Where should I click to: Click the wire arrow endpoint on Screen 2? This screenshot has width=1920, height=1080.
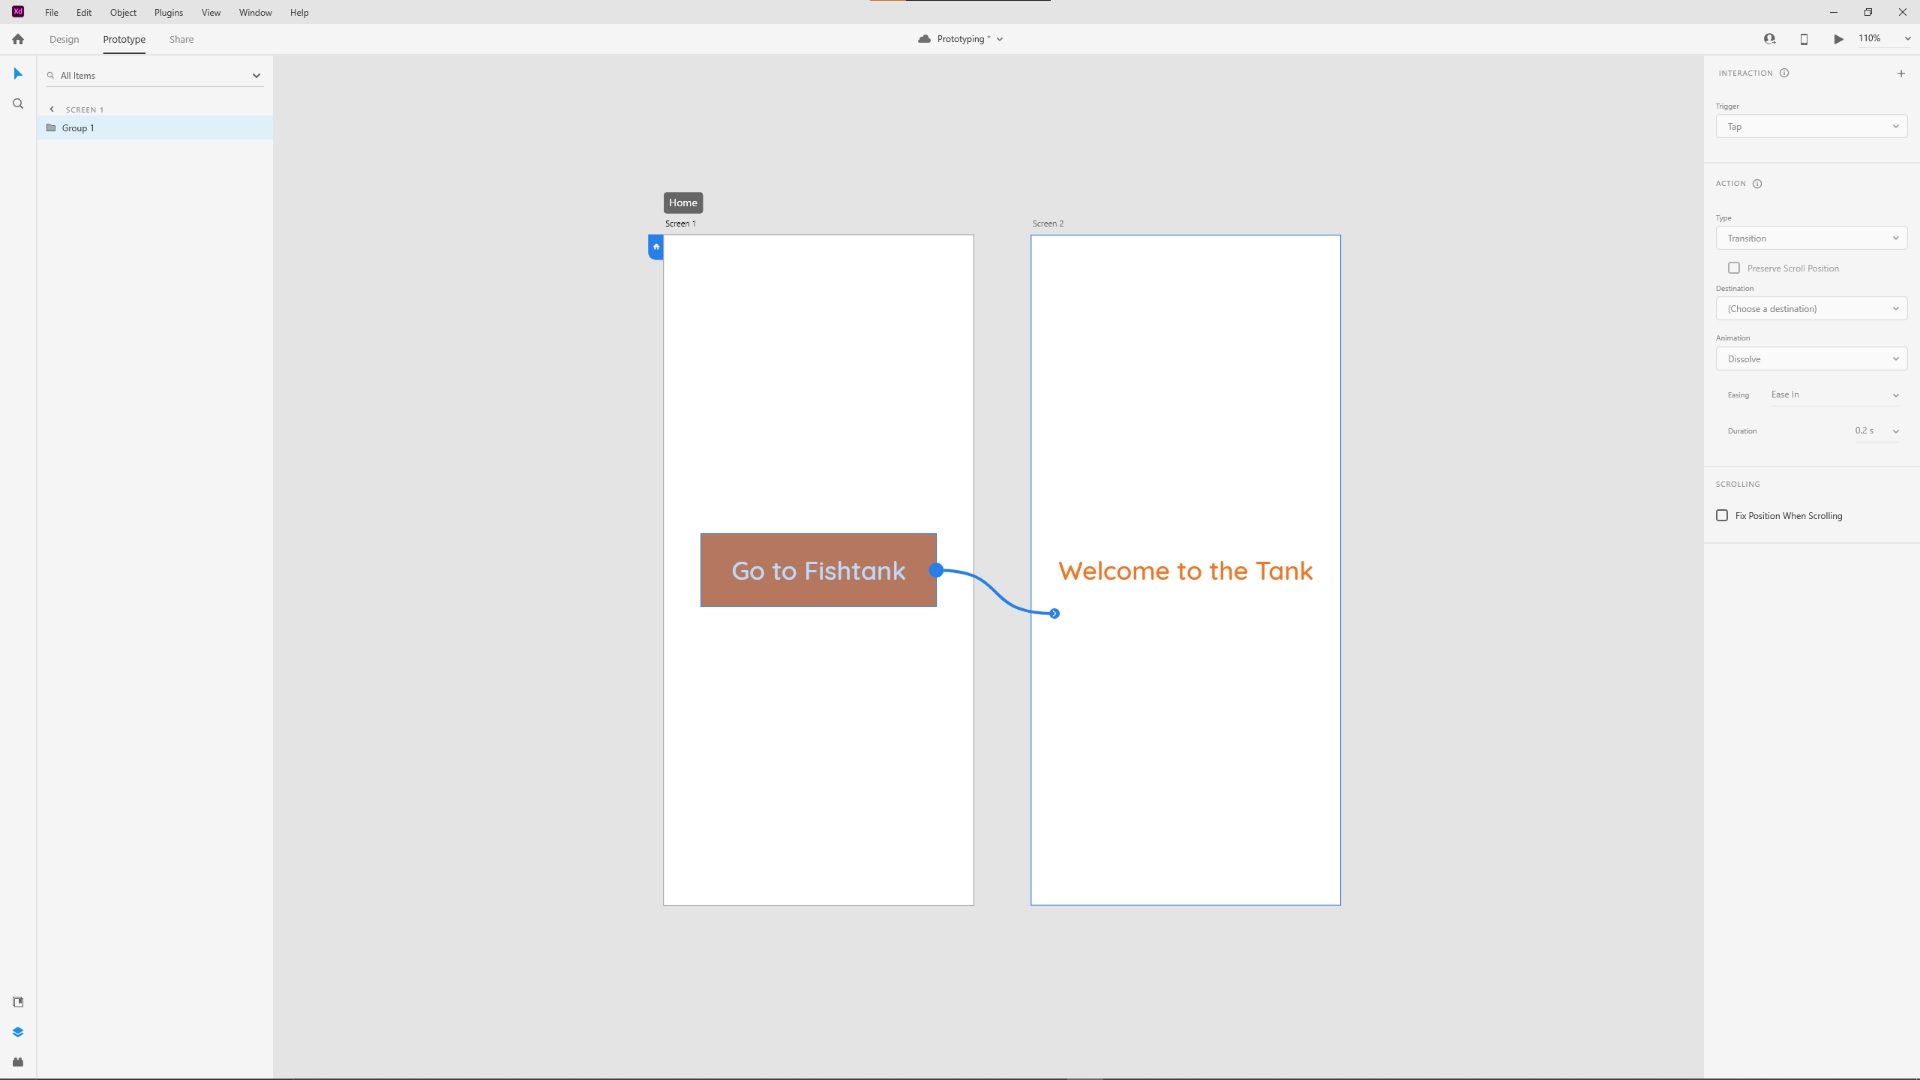pyautogui.click(x=1054, y=613)
